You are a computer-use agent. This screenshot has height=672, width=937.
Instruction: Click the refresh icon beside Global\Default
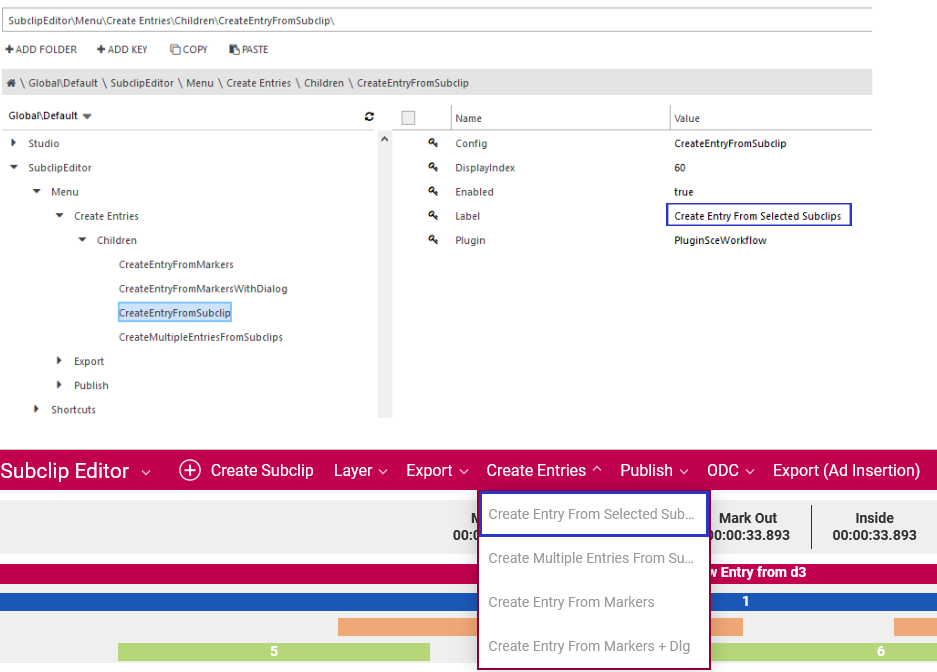(369, 117)
